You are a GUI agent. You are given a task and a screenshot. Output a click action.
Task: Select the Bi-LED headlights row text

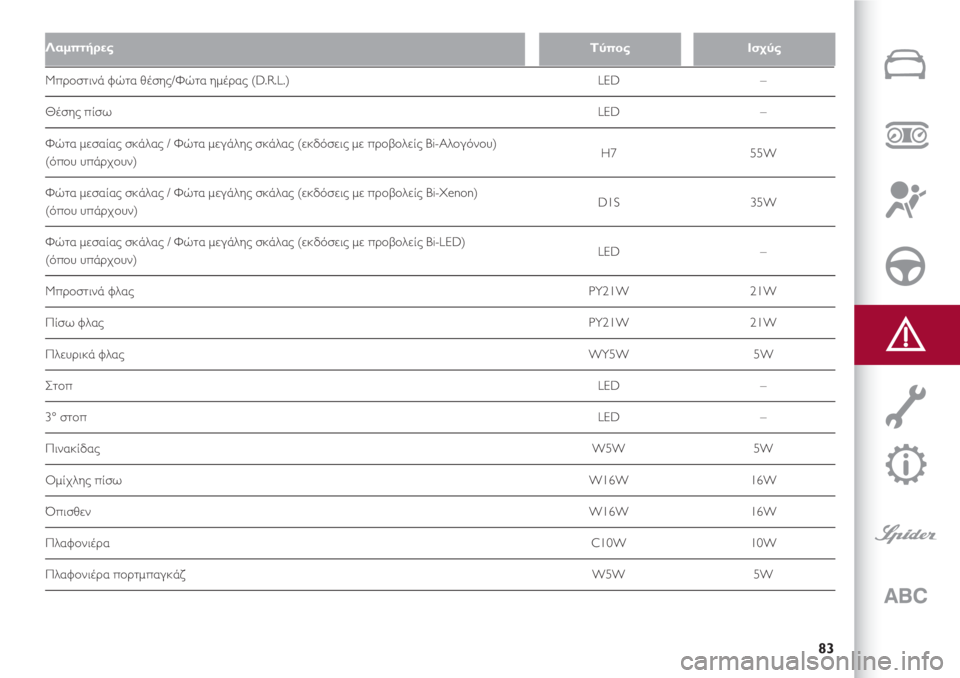[x=255, y=250]
